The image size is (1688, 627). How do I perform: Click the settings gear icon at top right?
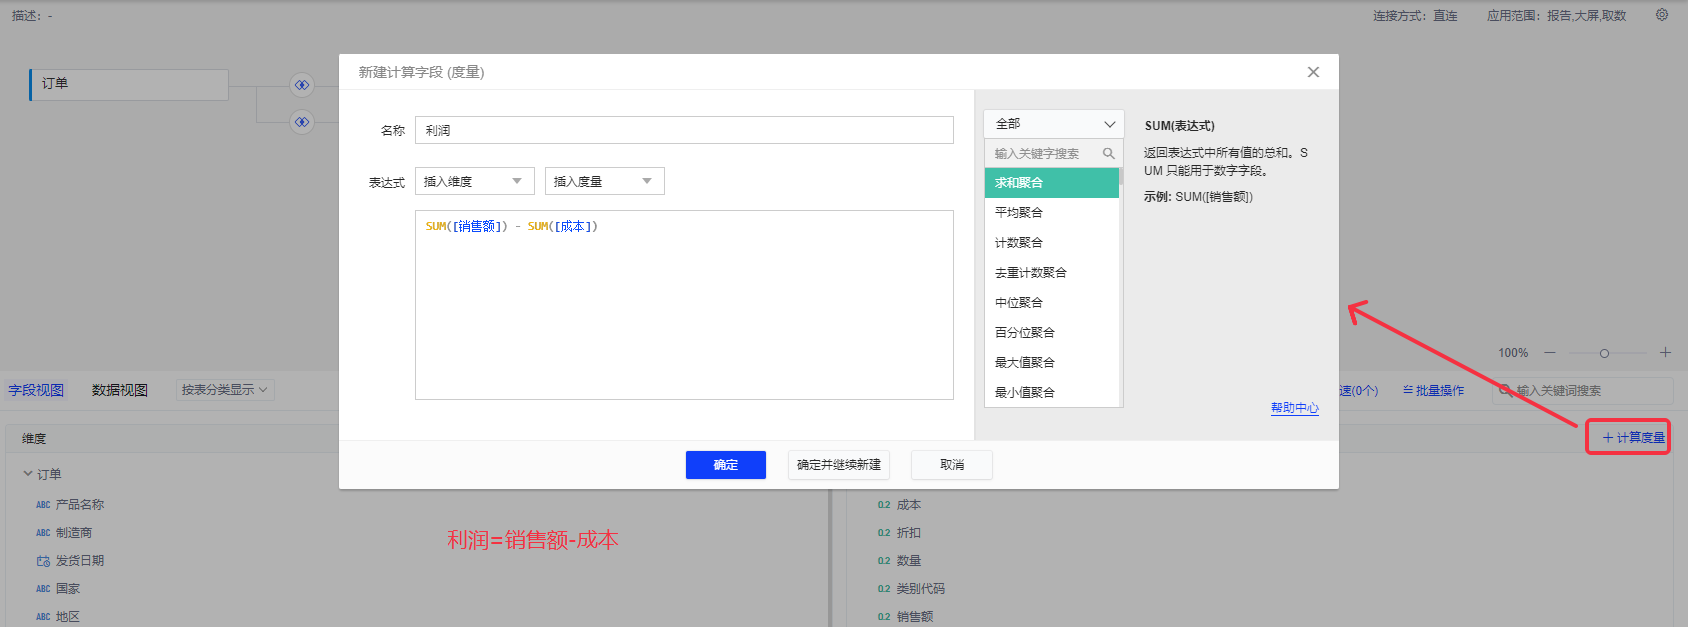point(1662,15)
